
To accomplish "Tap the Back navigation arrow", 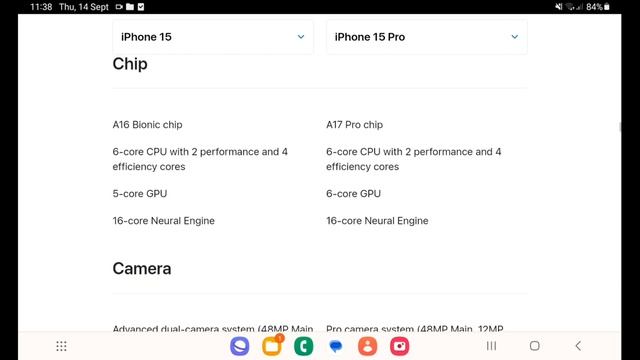I will click(x=578, y=346).
